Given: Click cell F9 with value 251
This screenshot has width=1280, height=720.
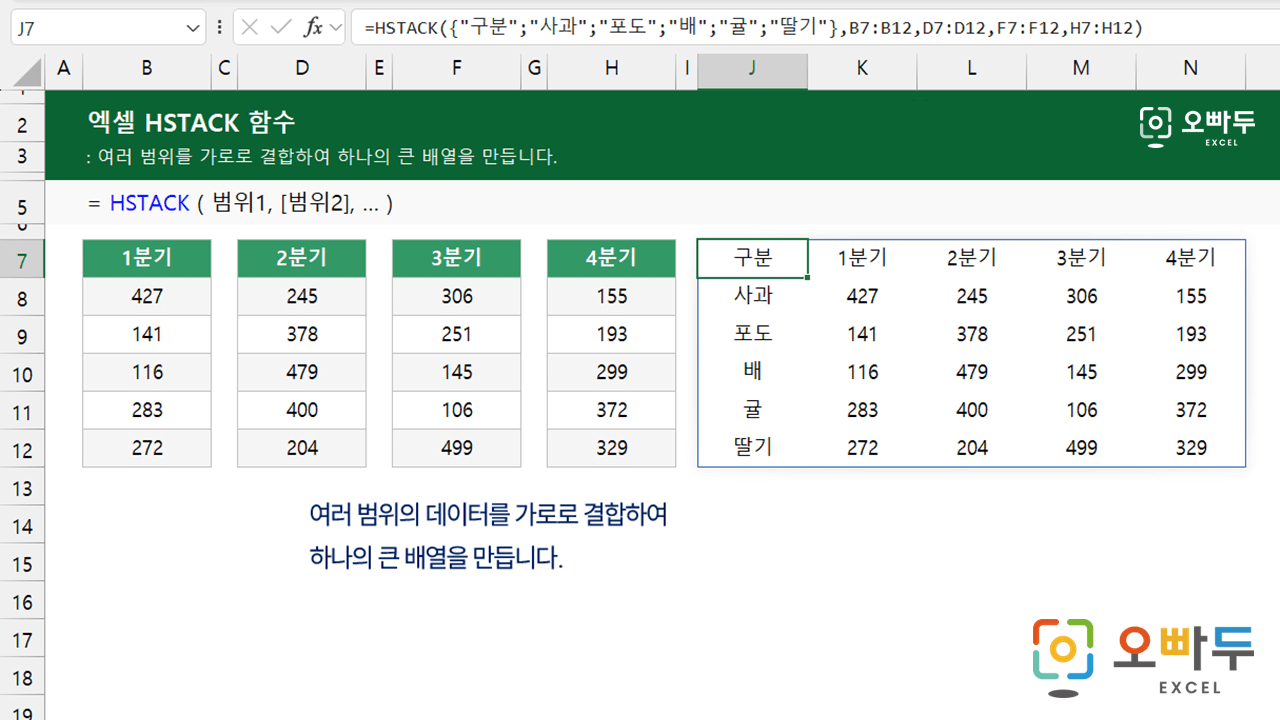Looking at the screenshot, I should tap(457, 334).
